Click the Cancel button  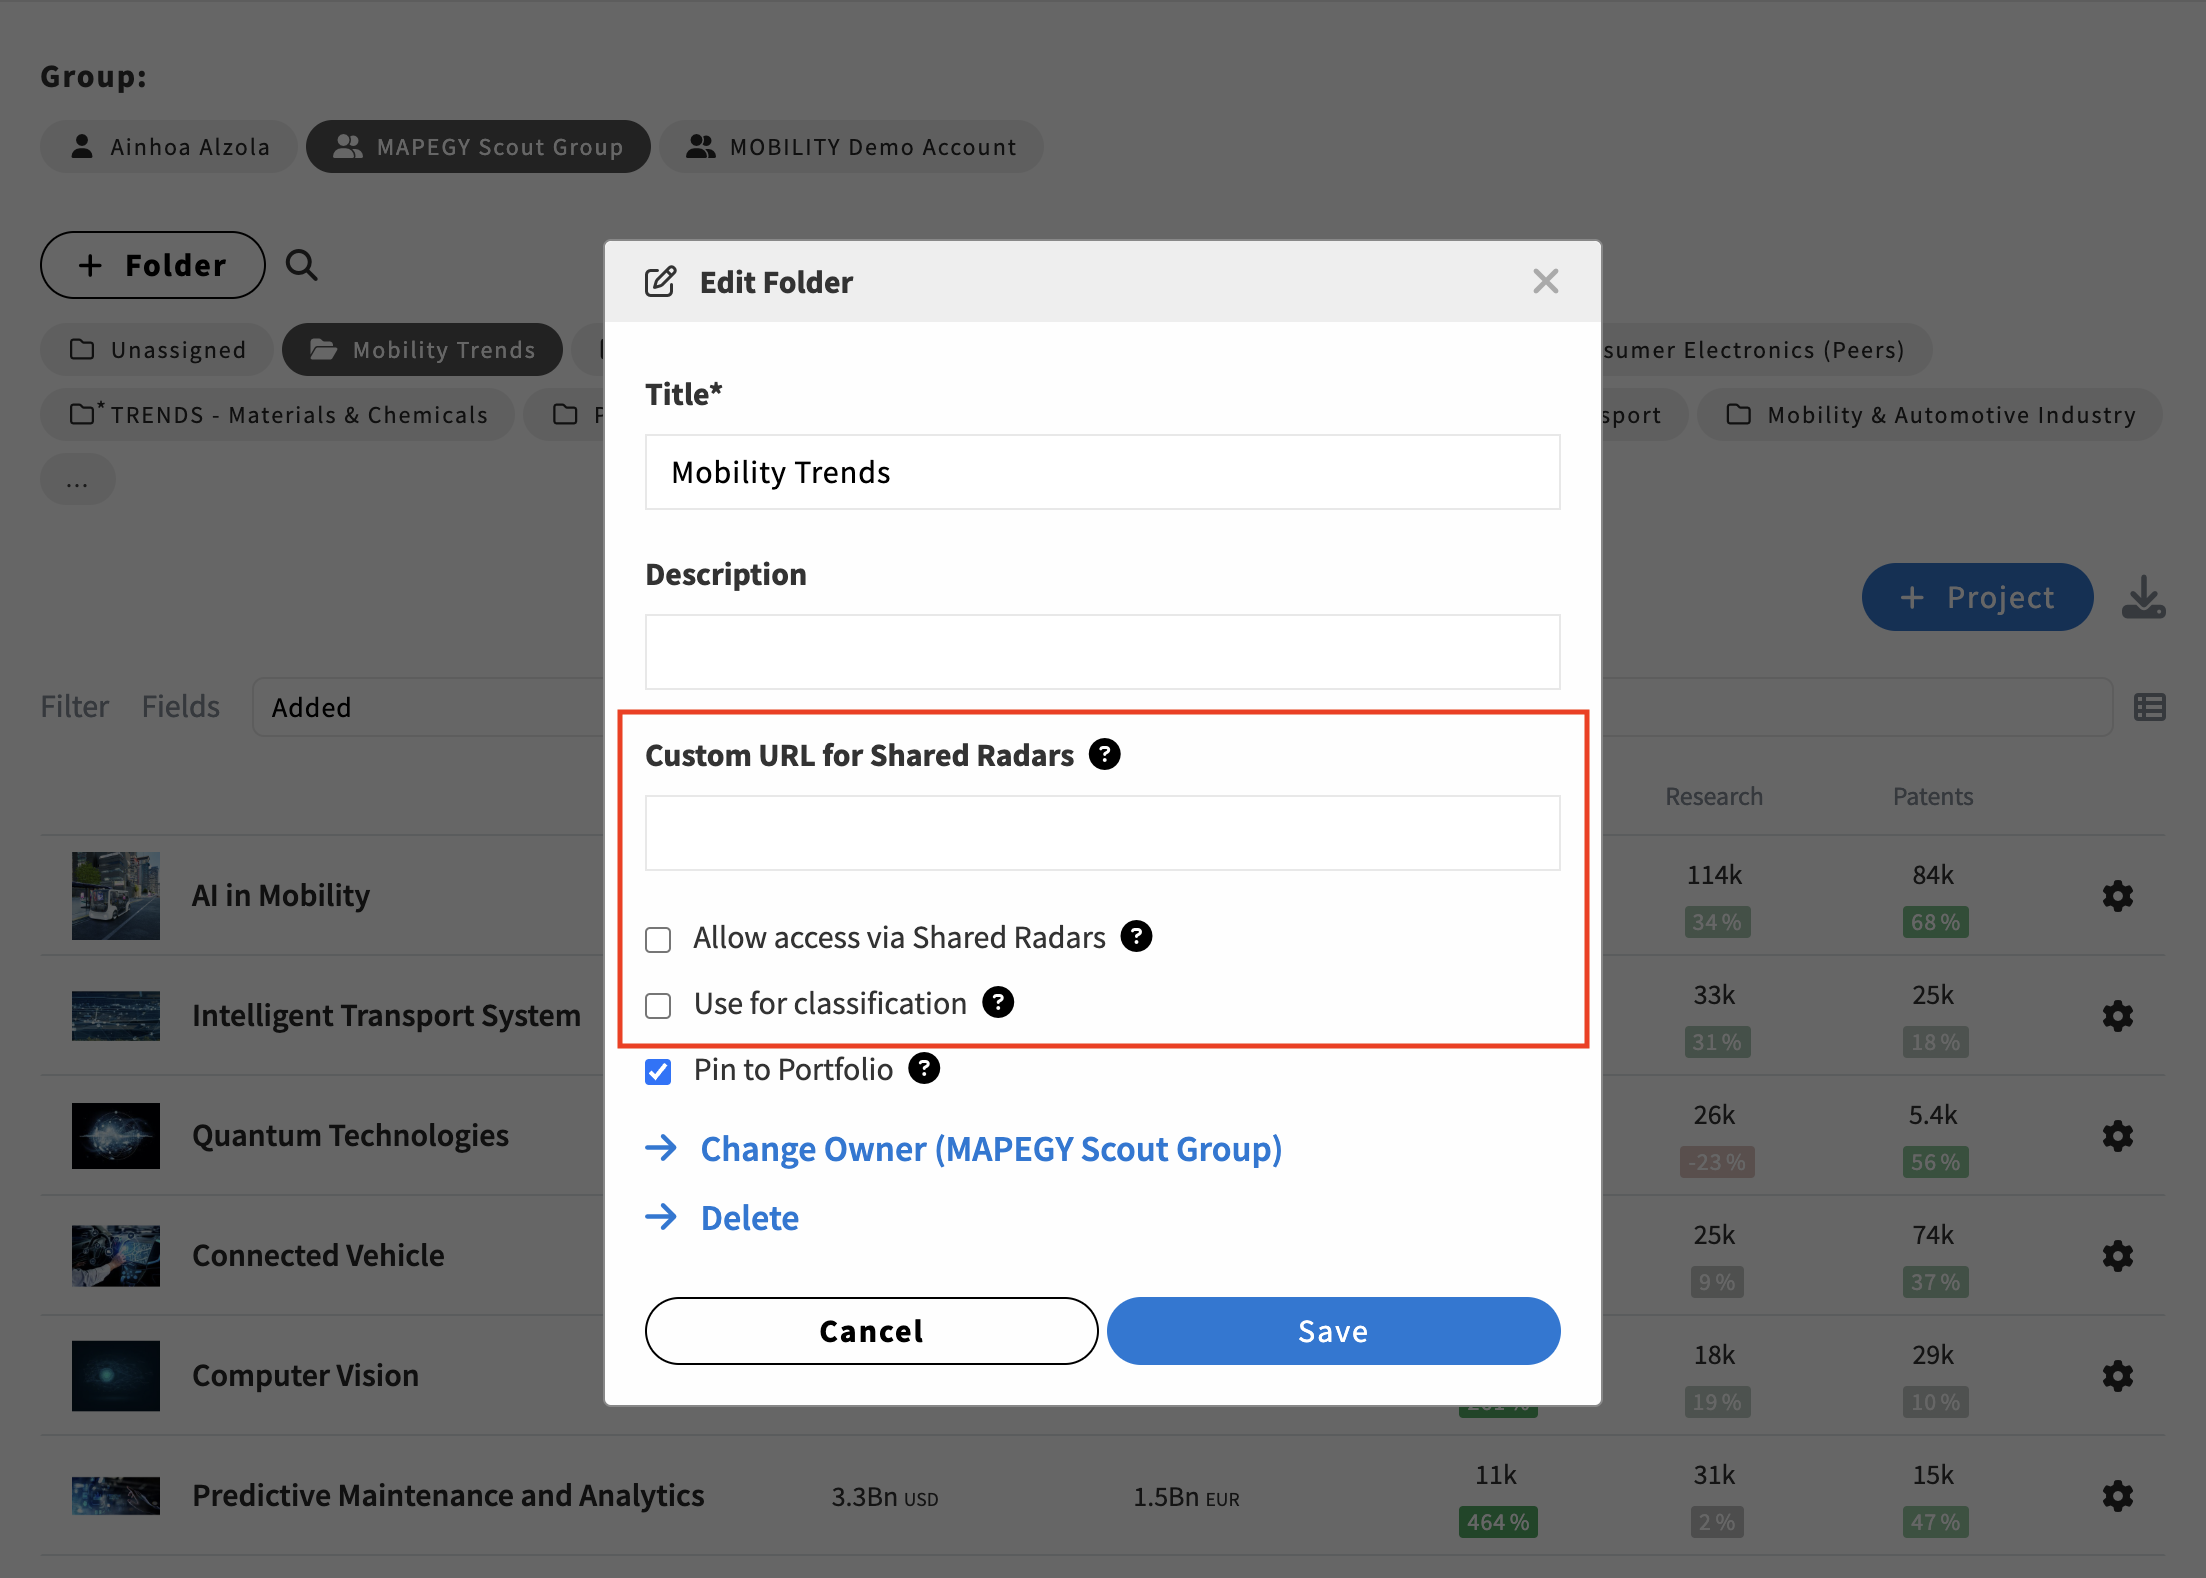coord(871,1331)
